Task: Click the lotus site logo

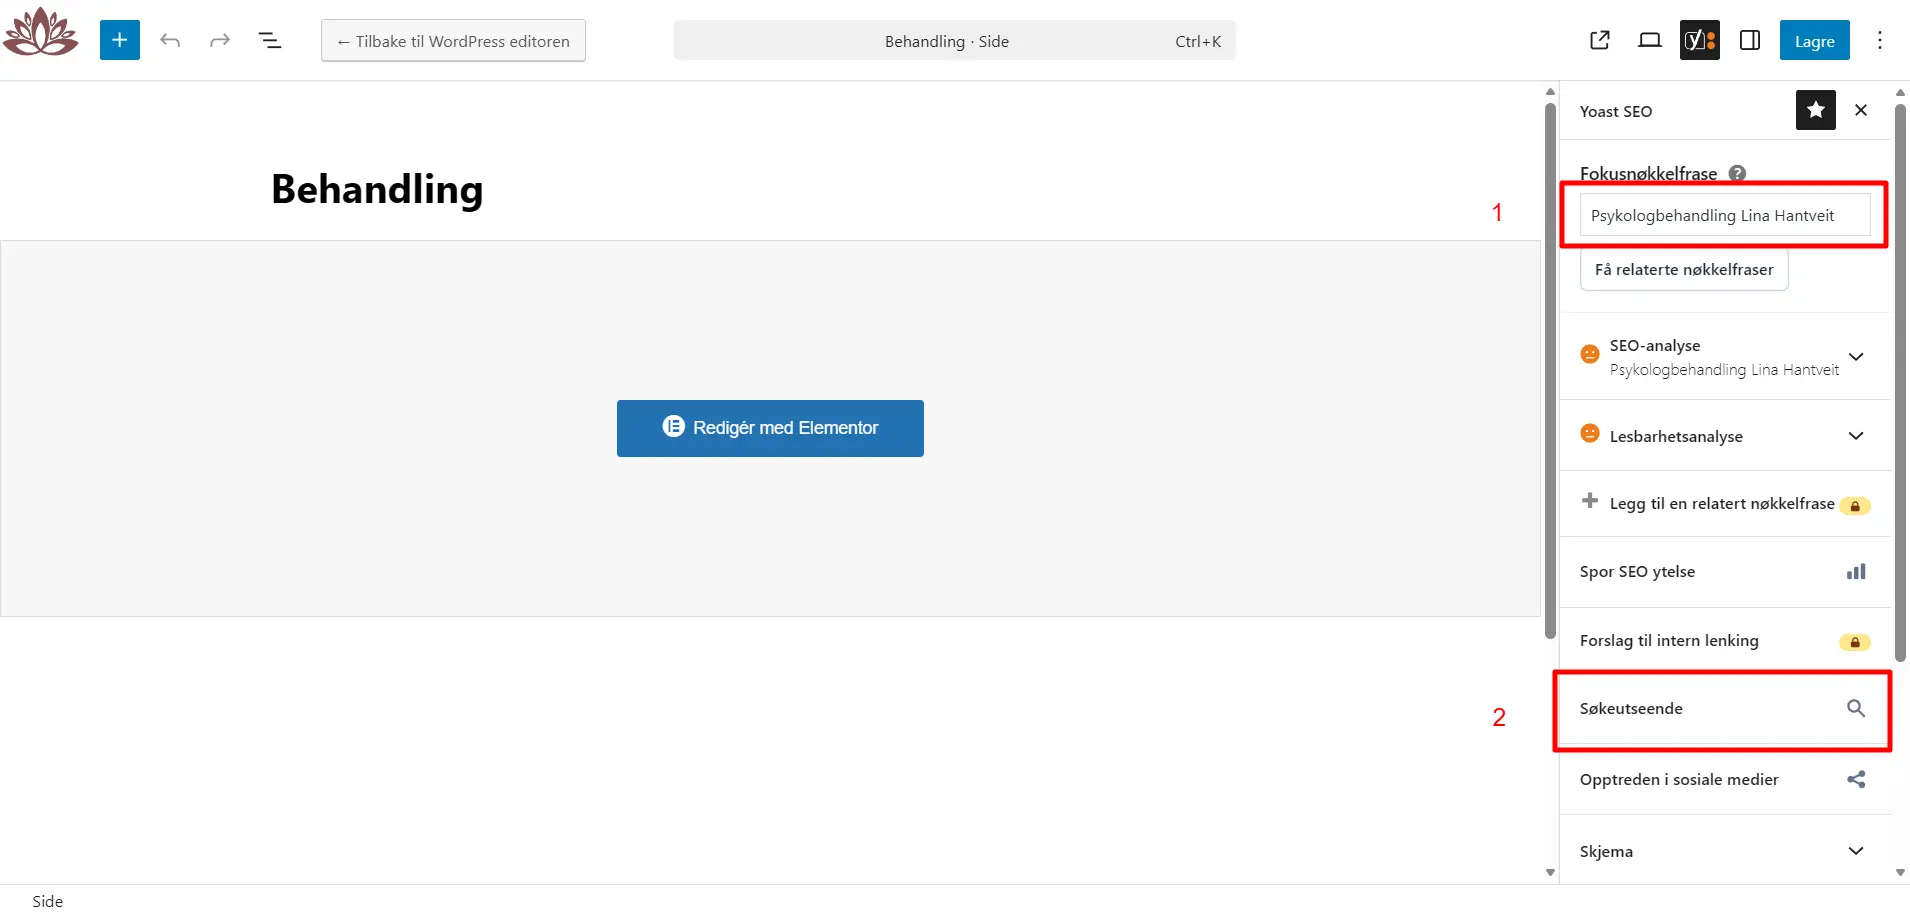Action: 40,33
